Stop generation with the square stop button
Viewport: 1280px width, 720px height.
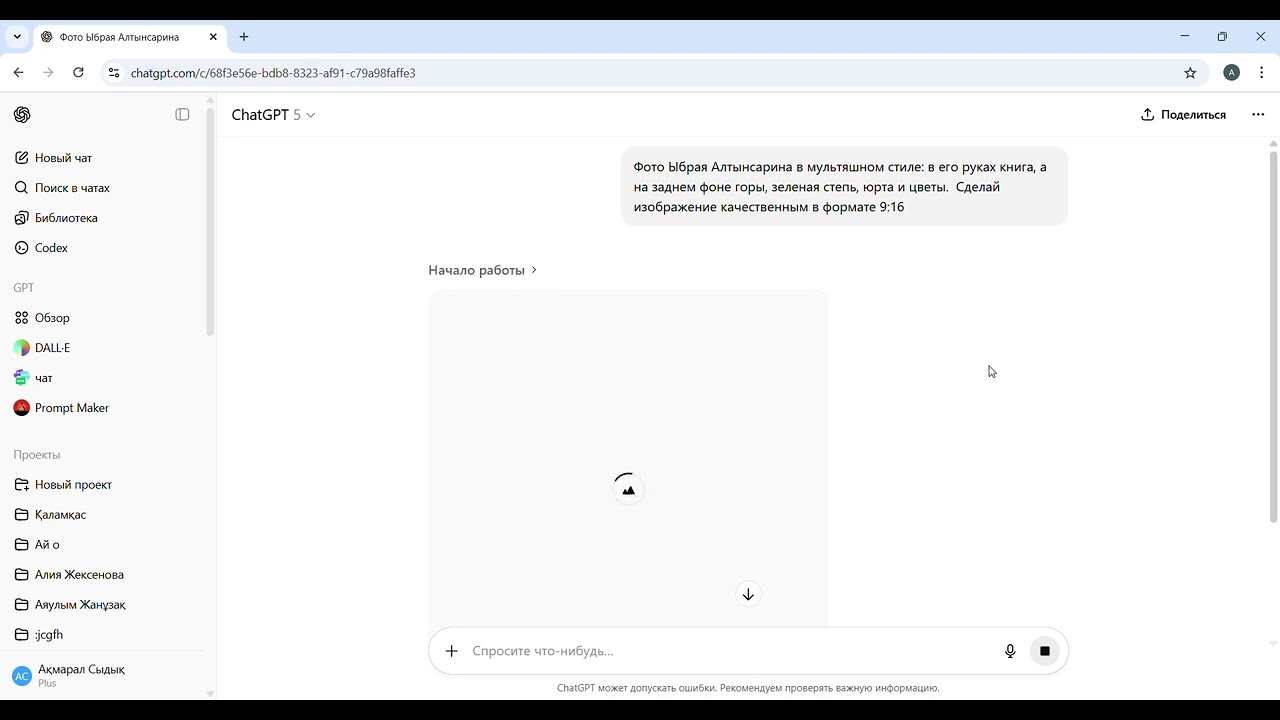[x=1045, y=651]
